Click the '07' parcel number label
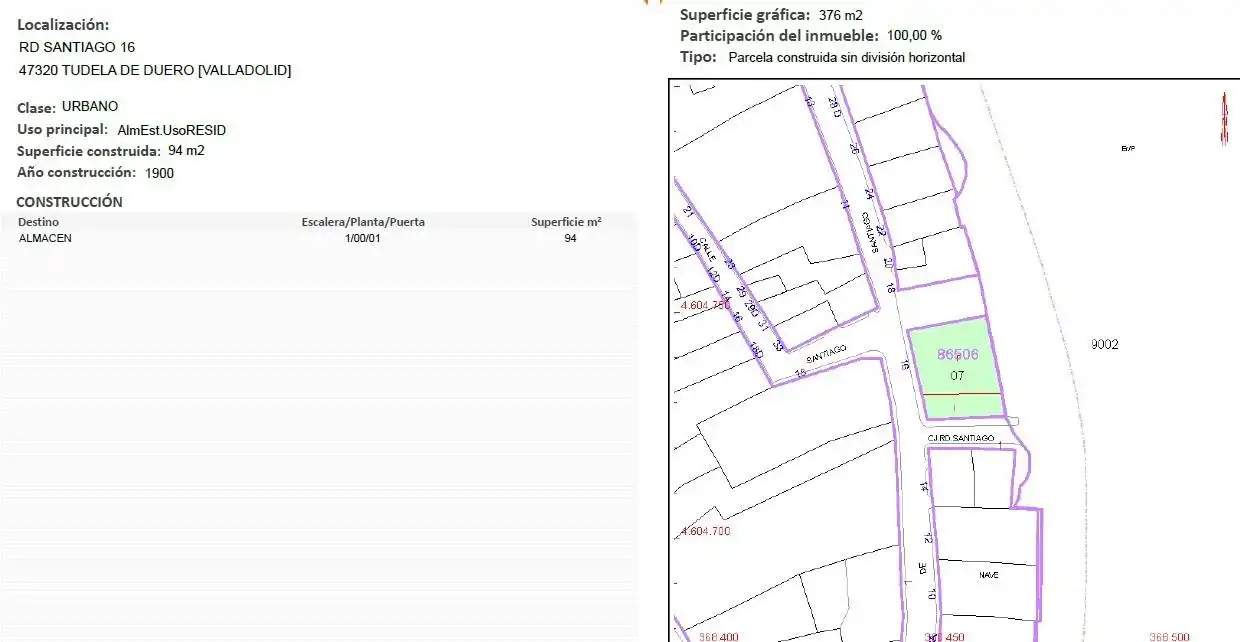This screenshot has height=642, width=1240. click(x=957, y=376)
